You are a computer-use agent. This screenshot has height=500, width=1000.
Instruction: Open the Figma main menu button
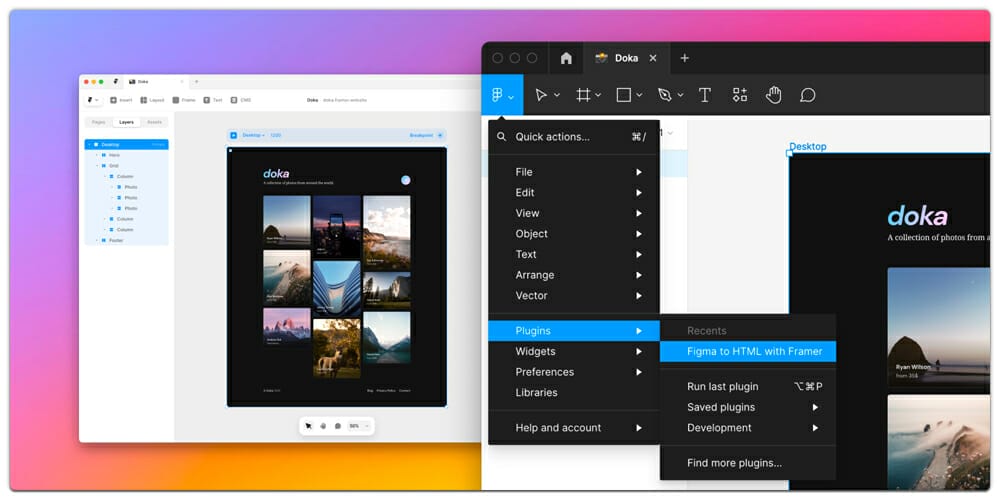click(x=503, y=95)
